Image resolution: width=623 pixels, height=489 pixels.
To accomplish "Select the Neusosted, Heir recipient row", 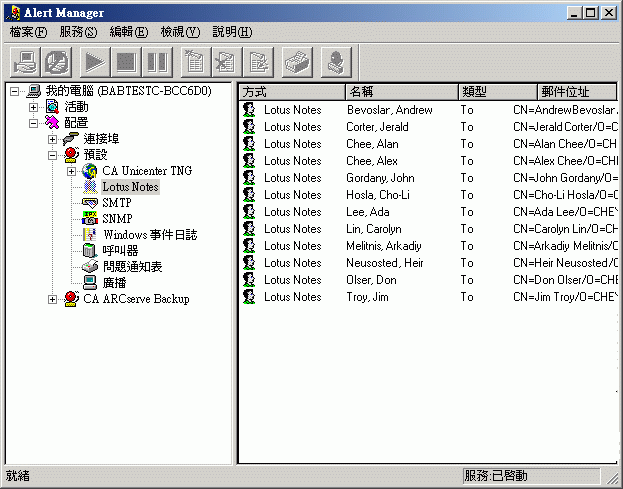I will (428, 263).
